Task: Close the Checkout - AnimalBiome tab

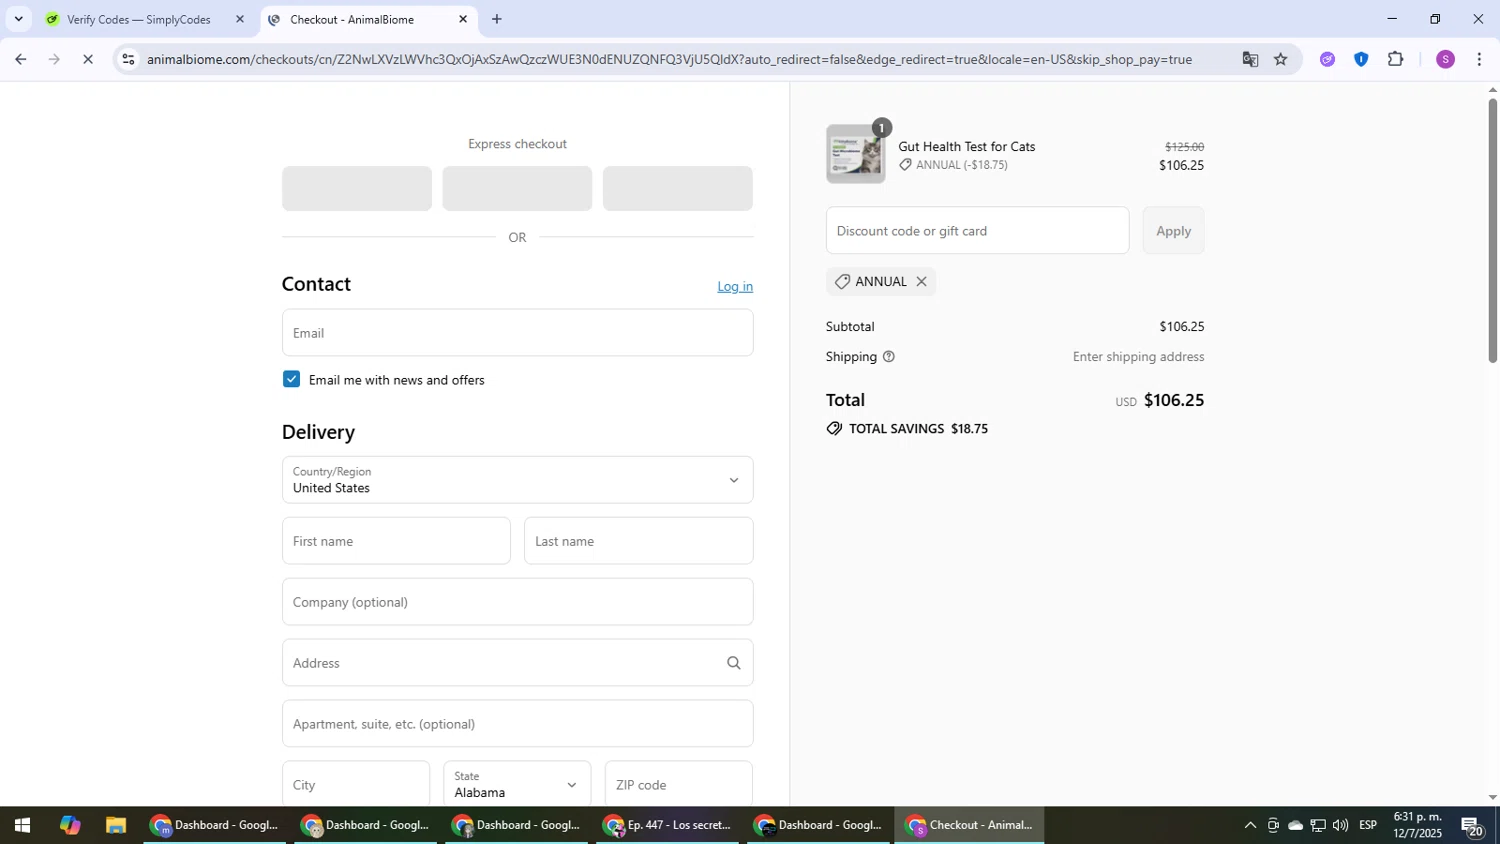Action: coord(462,19)
